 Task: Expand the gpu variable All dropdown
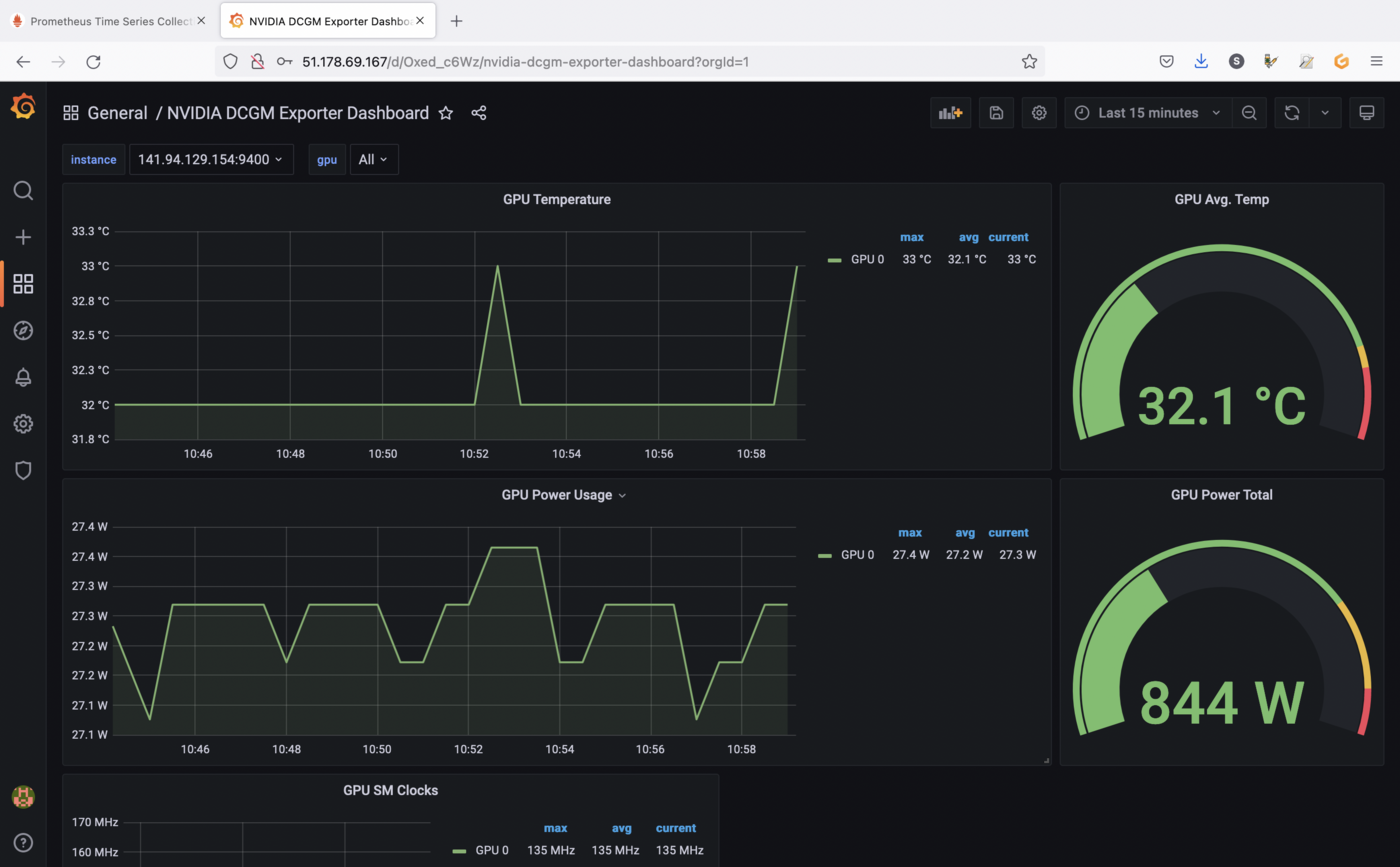click(x=373, y=159)
